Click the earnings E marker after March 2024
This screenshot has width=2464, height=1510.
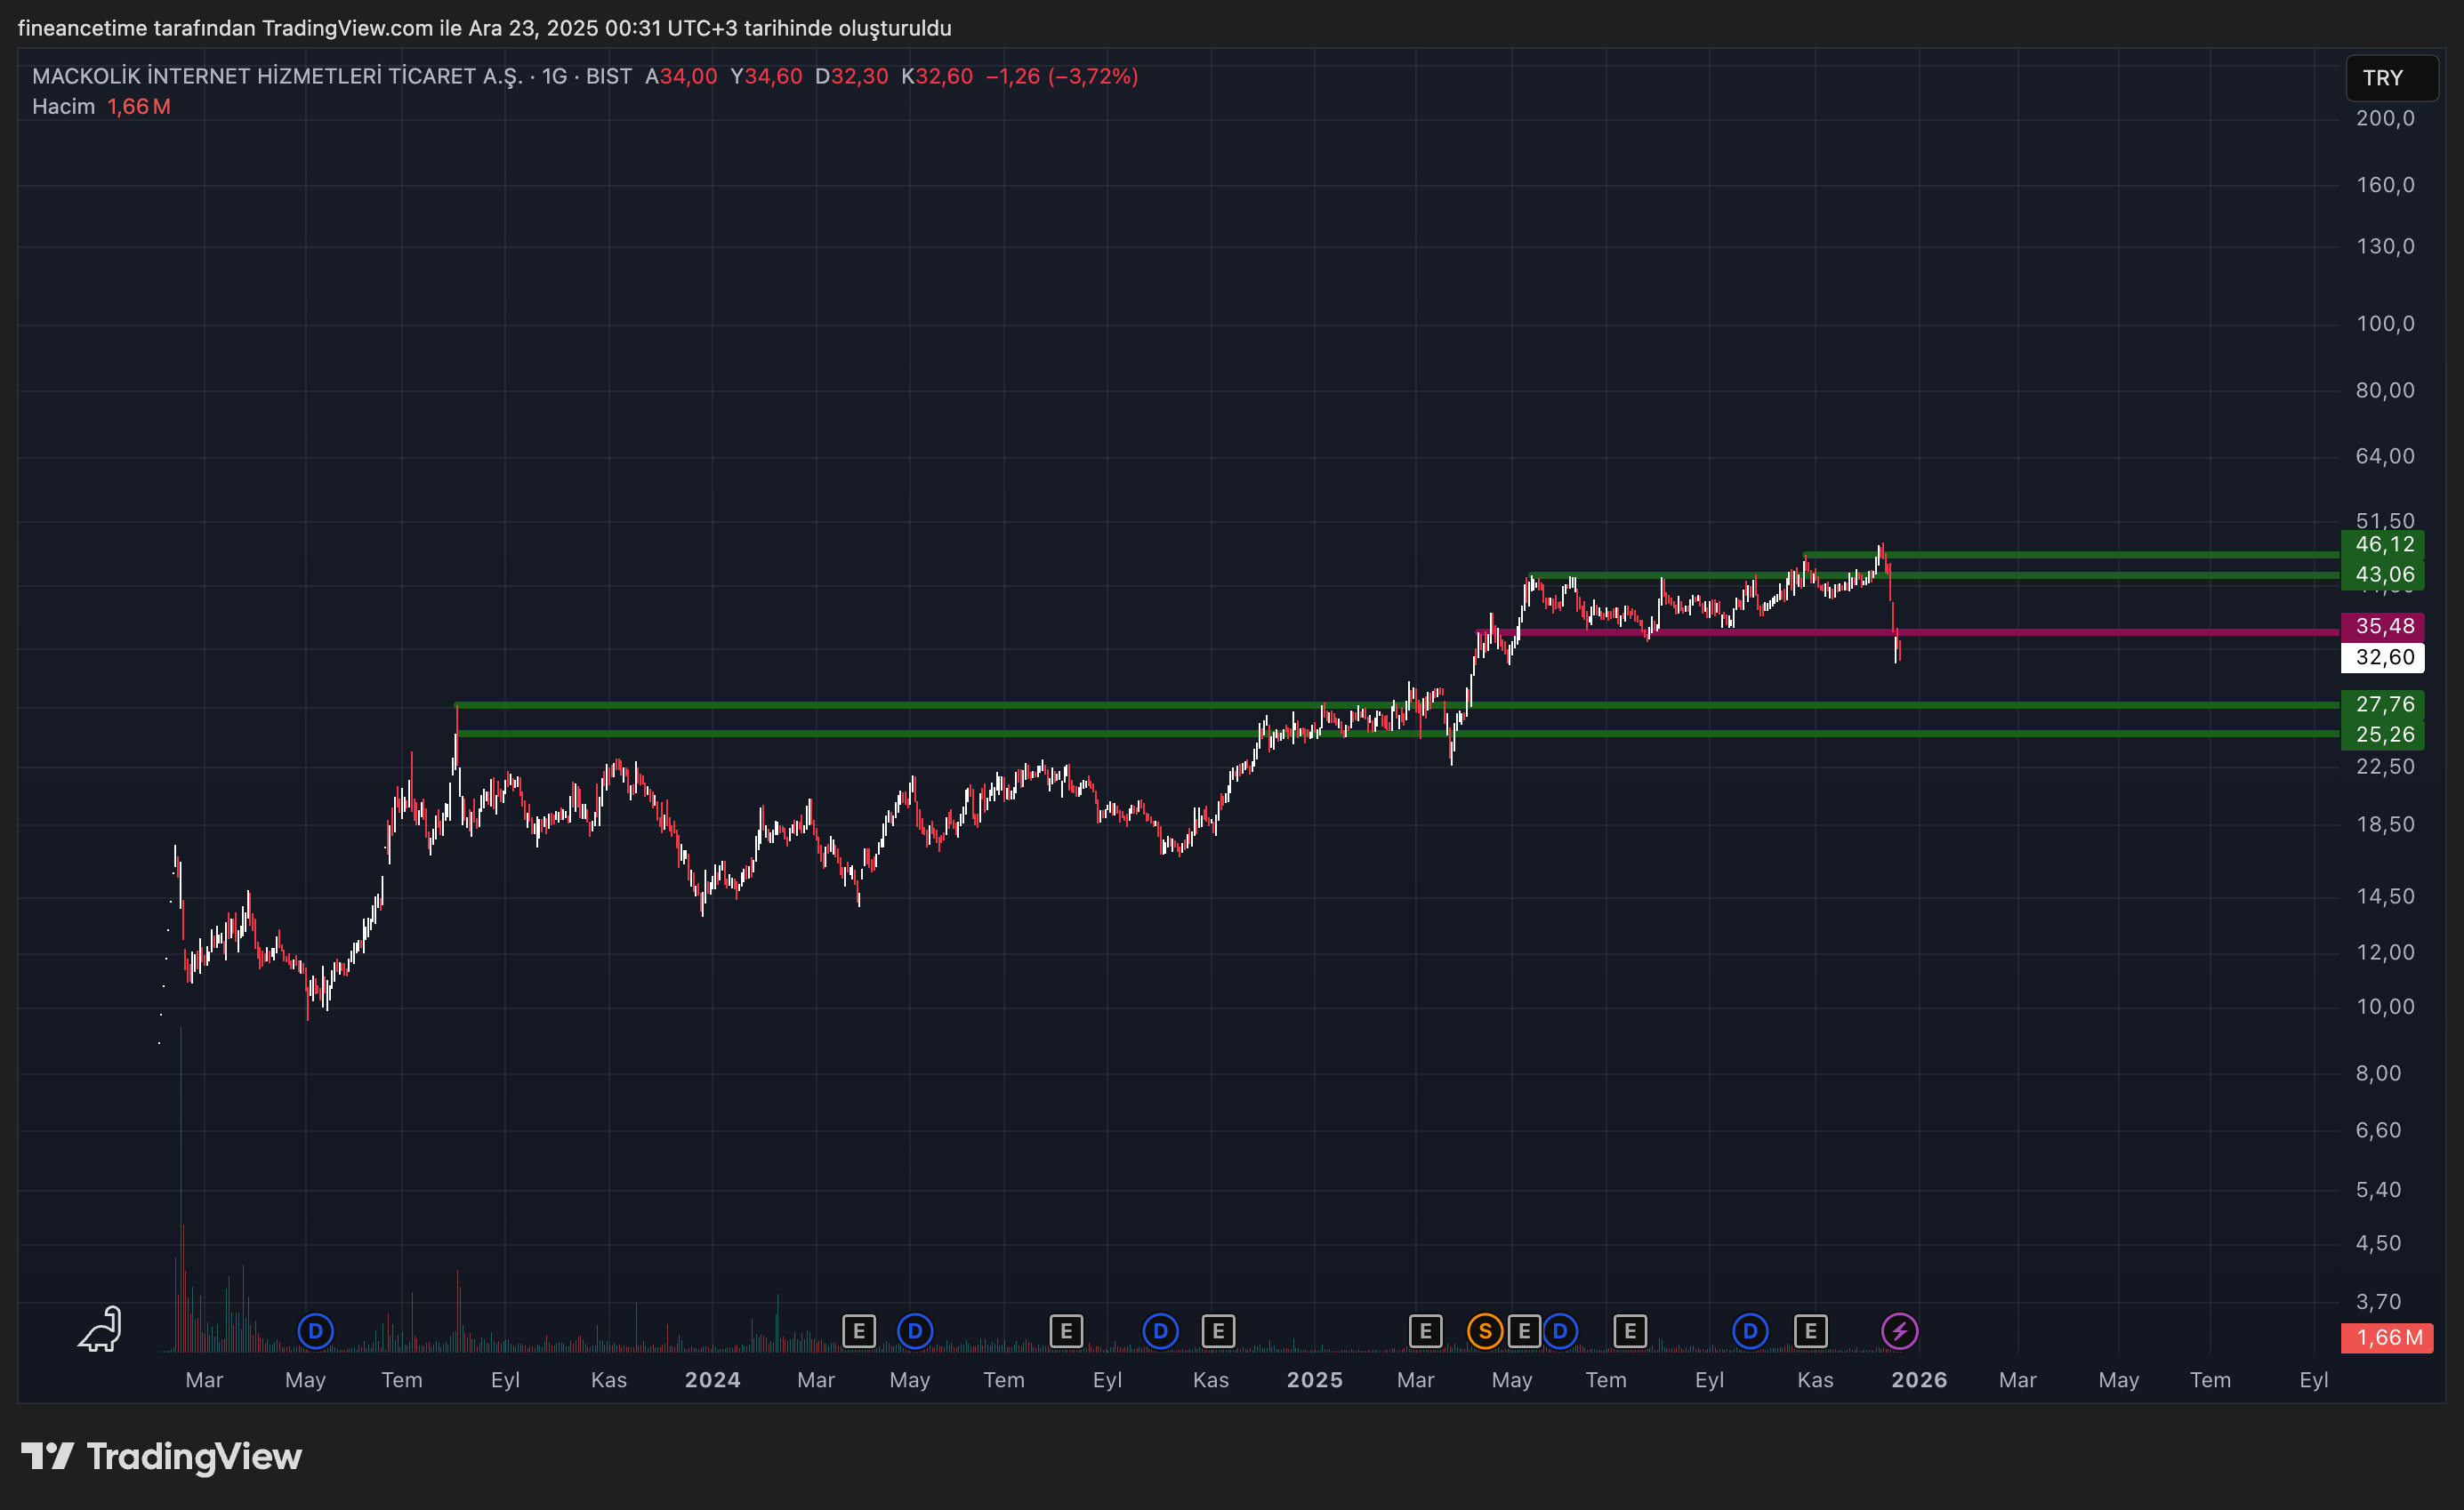(x=858, y=1331)
